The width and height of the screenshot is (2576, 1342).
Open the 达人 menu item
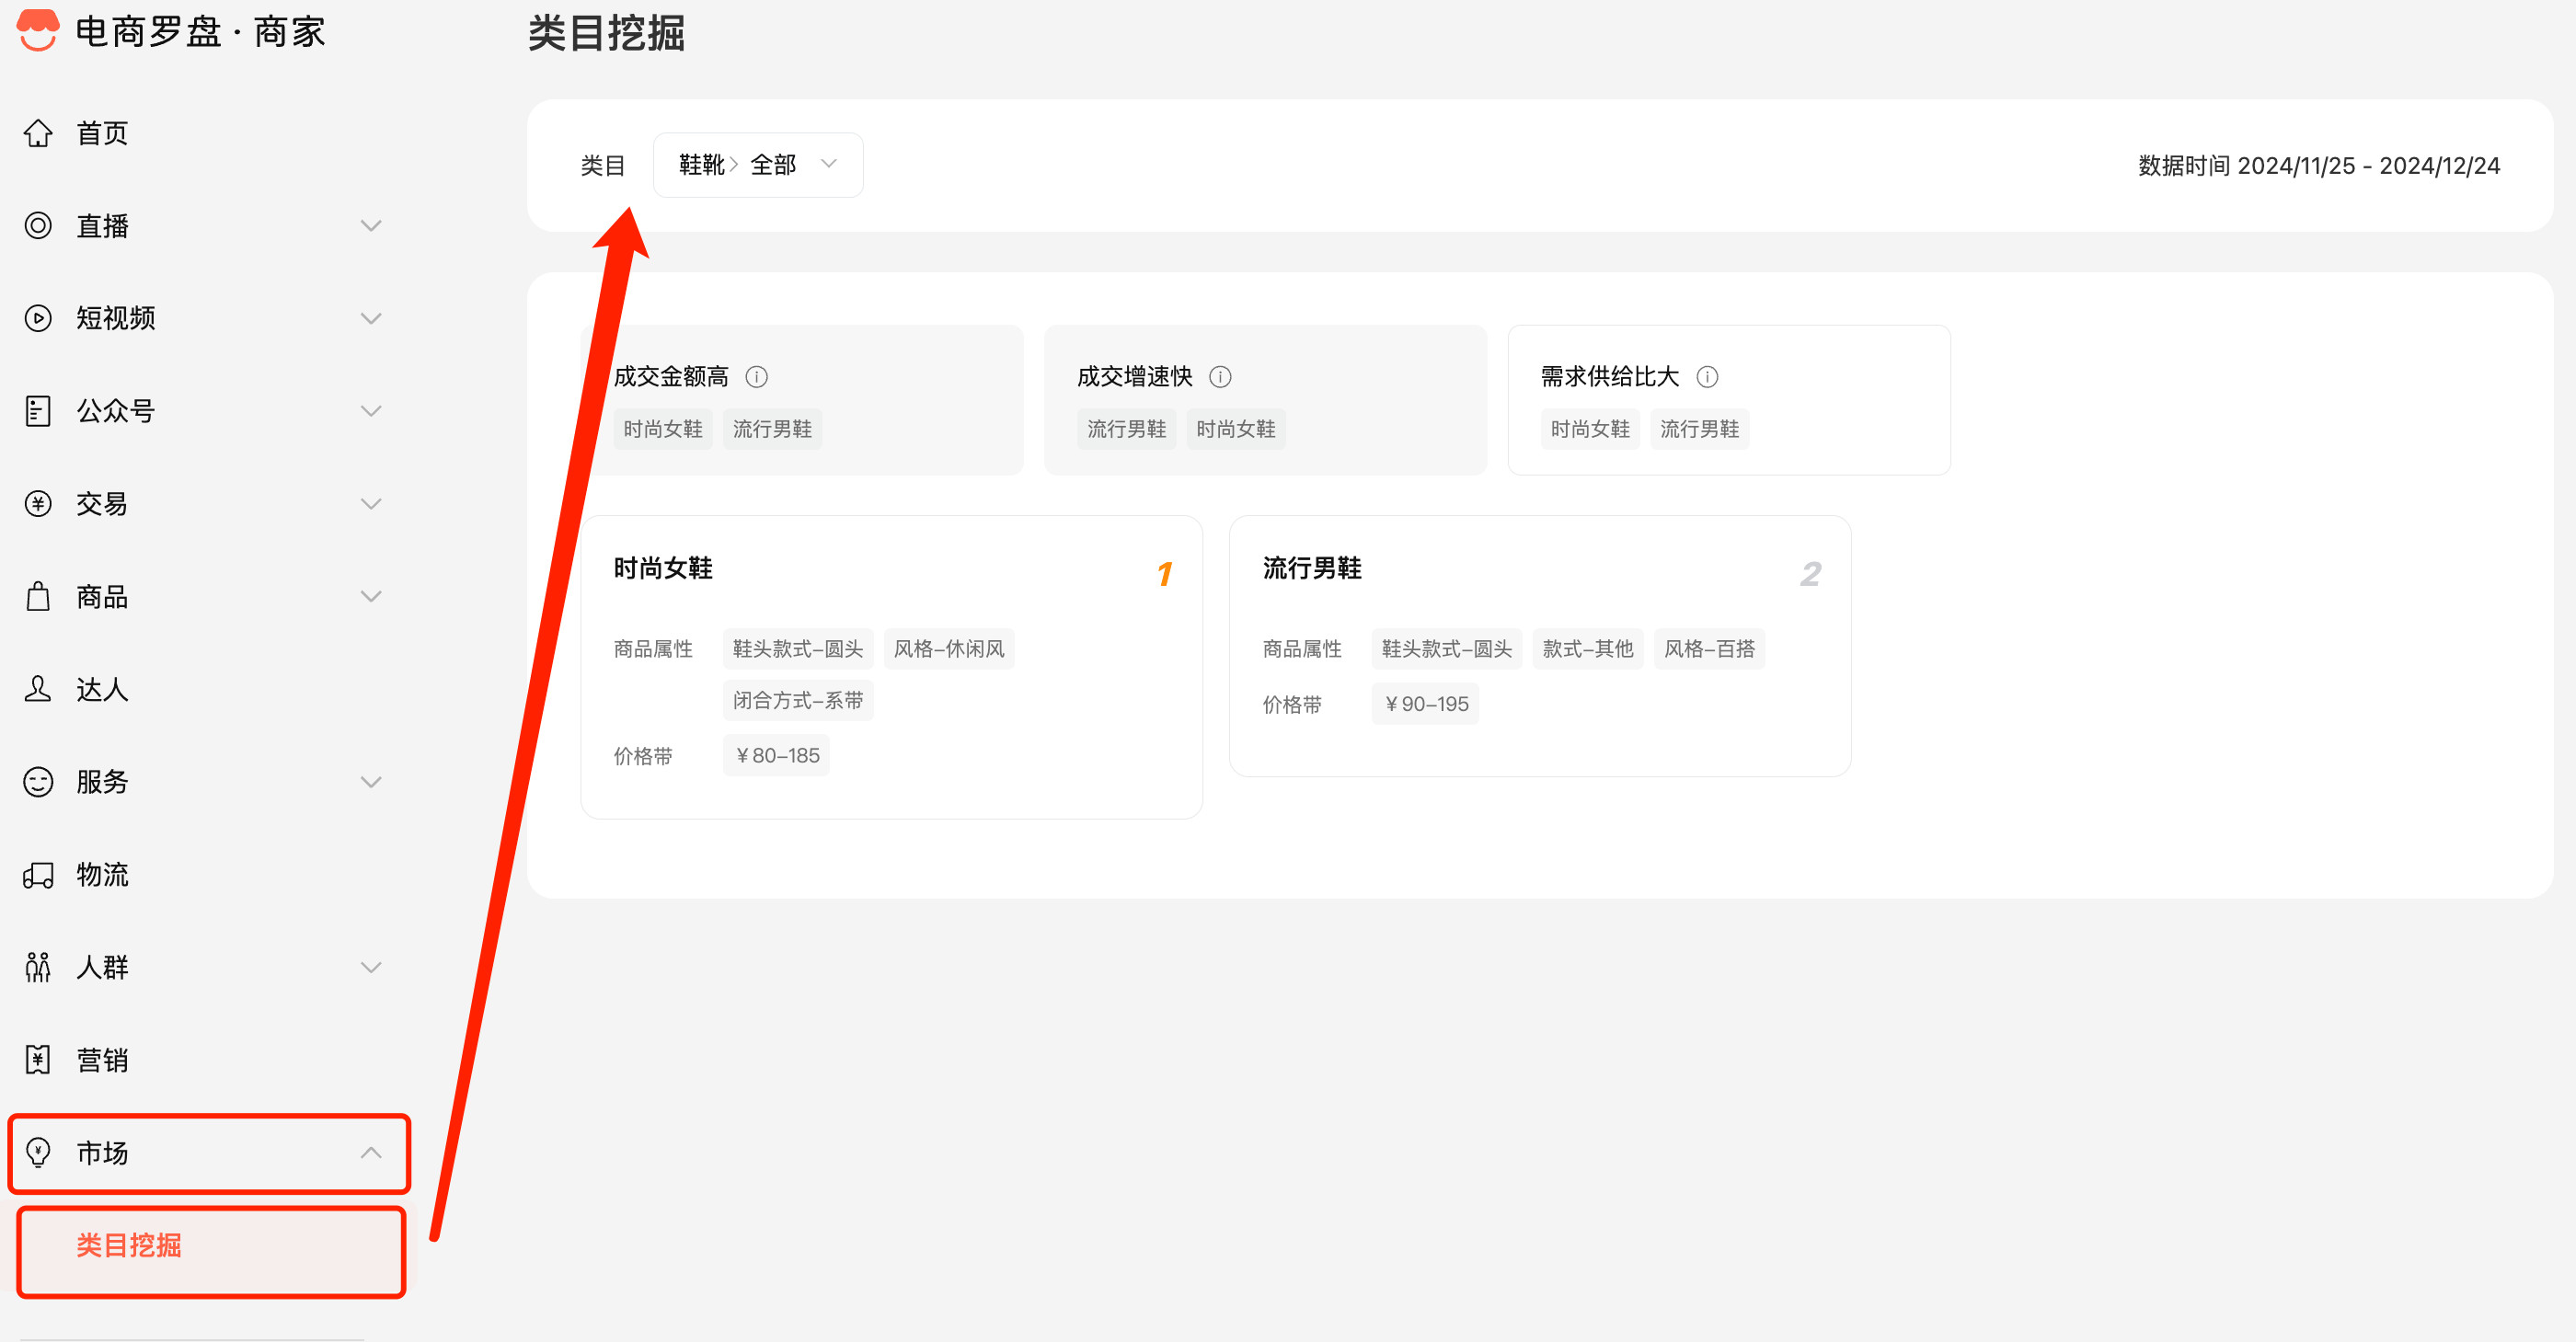[x=102, y=689]
